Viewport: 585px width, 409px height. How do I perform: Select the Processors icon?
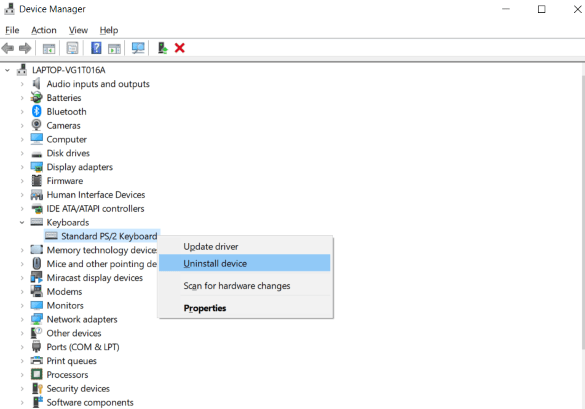click(x=37, y=374)
